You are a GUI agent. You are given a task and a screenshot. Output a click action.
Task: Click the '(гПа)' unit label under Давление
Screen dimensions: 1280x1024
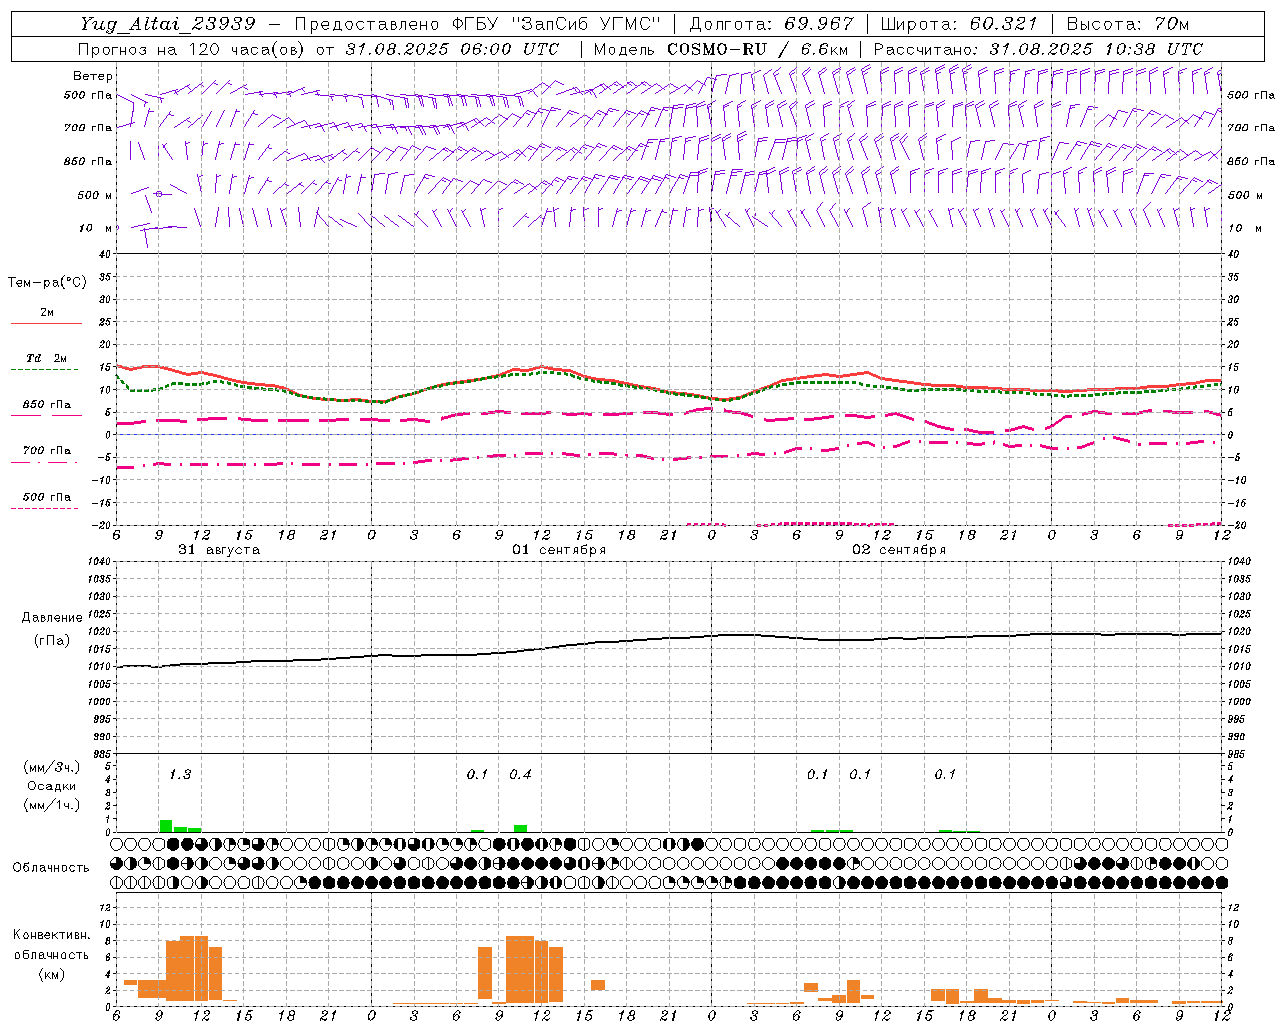tap(51, 640)
